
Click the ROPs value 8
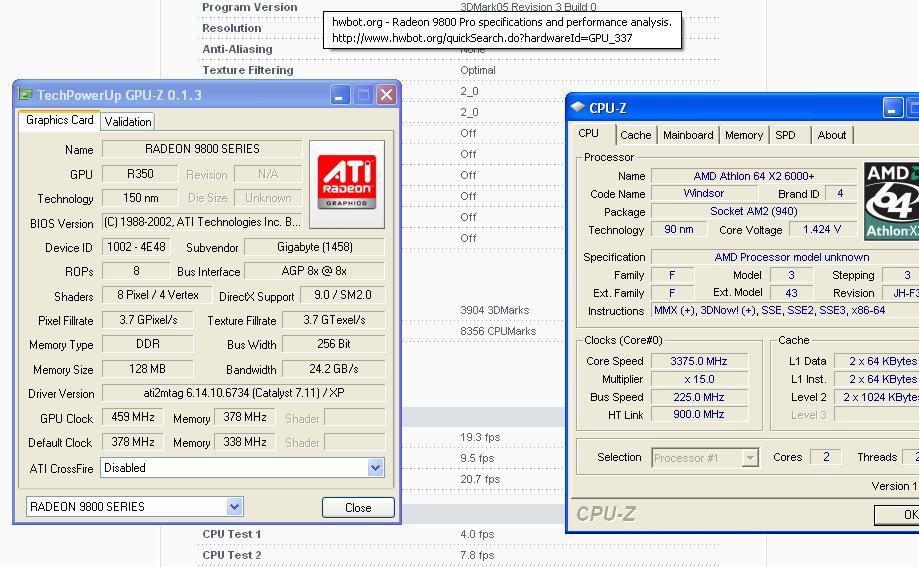[136, 271]
